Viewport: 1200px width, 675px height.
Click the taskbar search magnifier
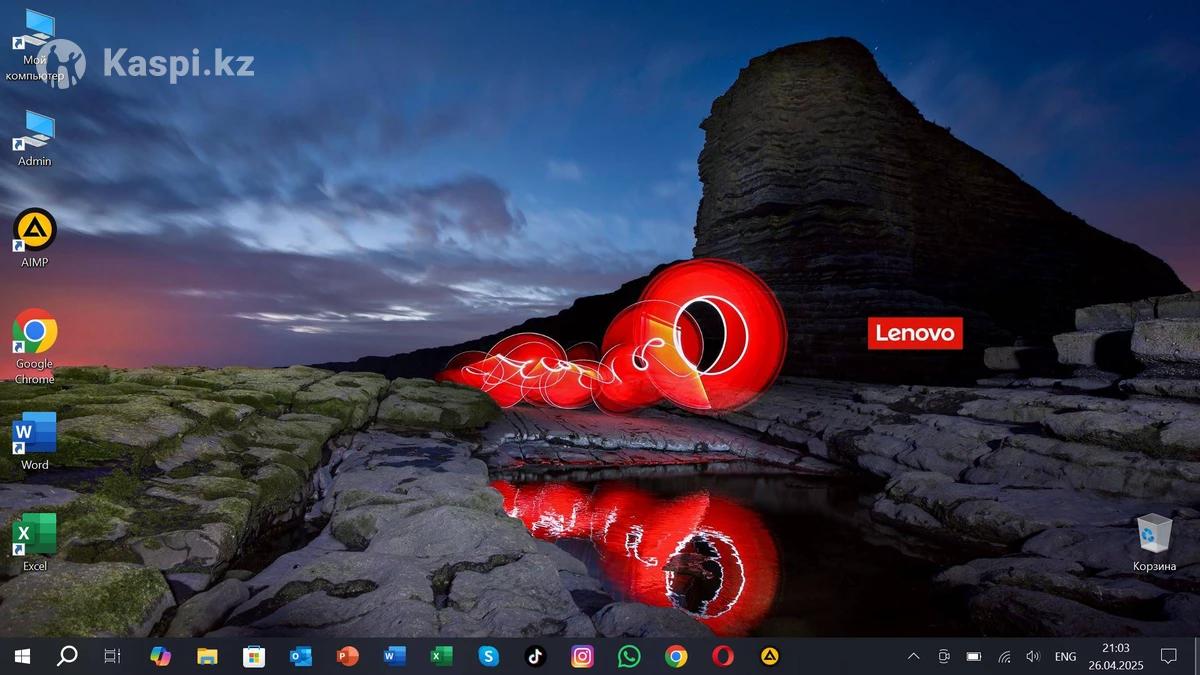67,656
